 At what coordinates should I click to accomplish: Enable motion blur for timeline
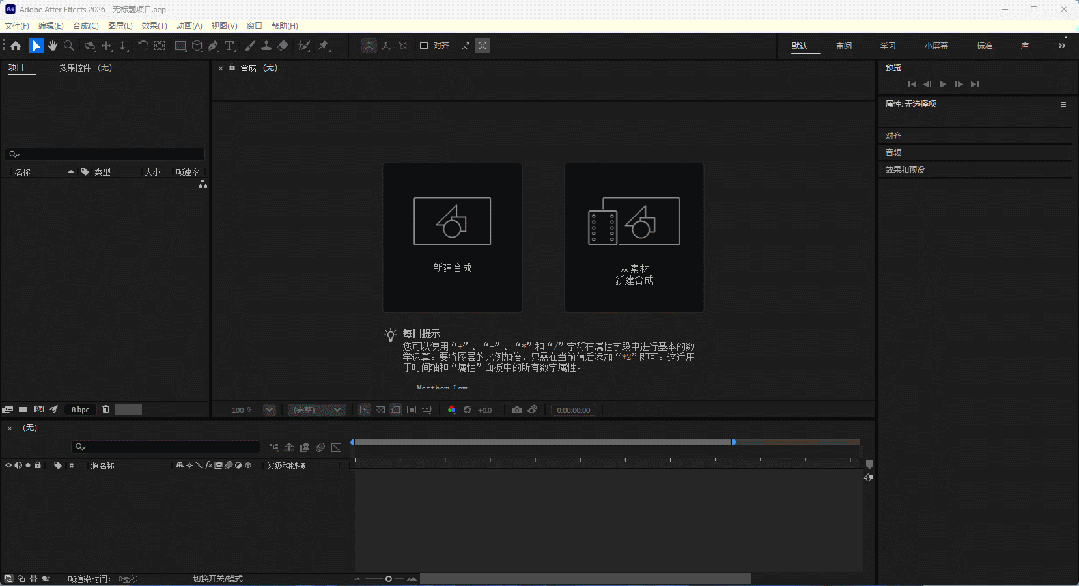pyautogui.click(x=321, y=447)
